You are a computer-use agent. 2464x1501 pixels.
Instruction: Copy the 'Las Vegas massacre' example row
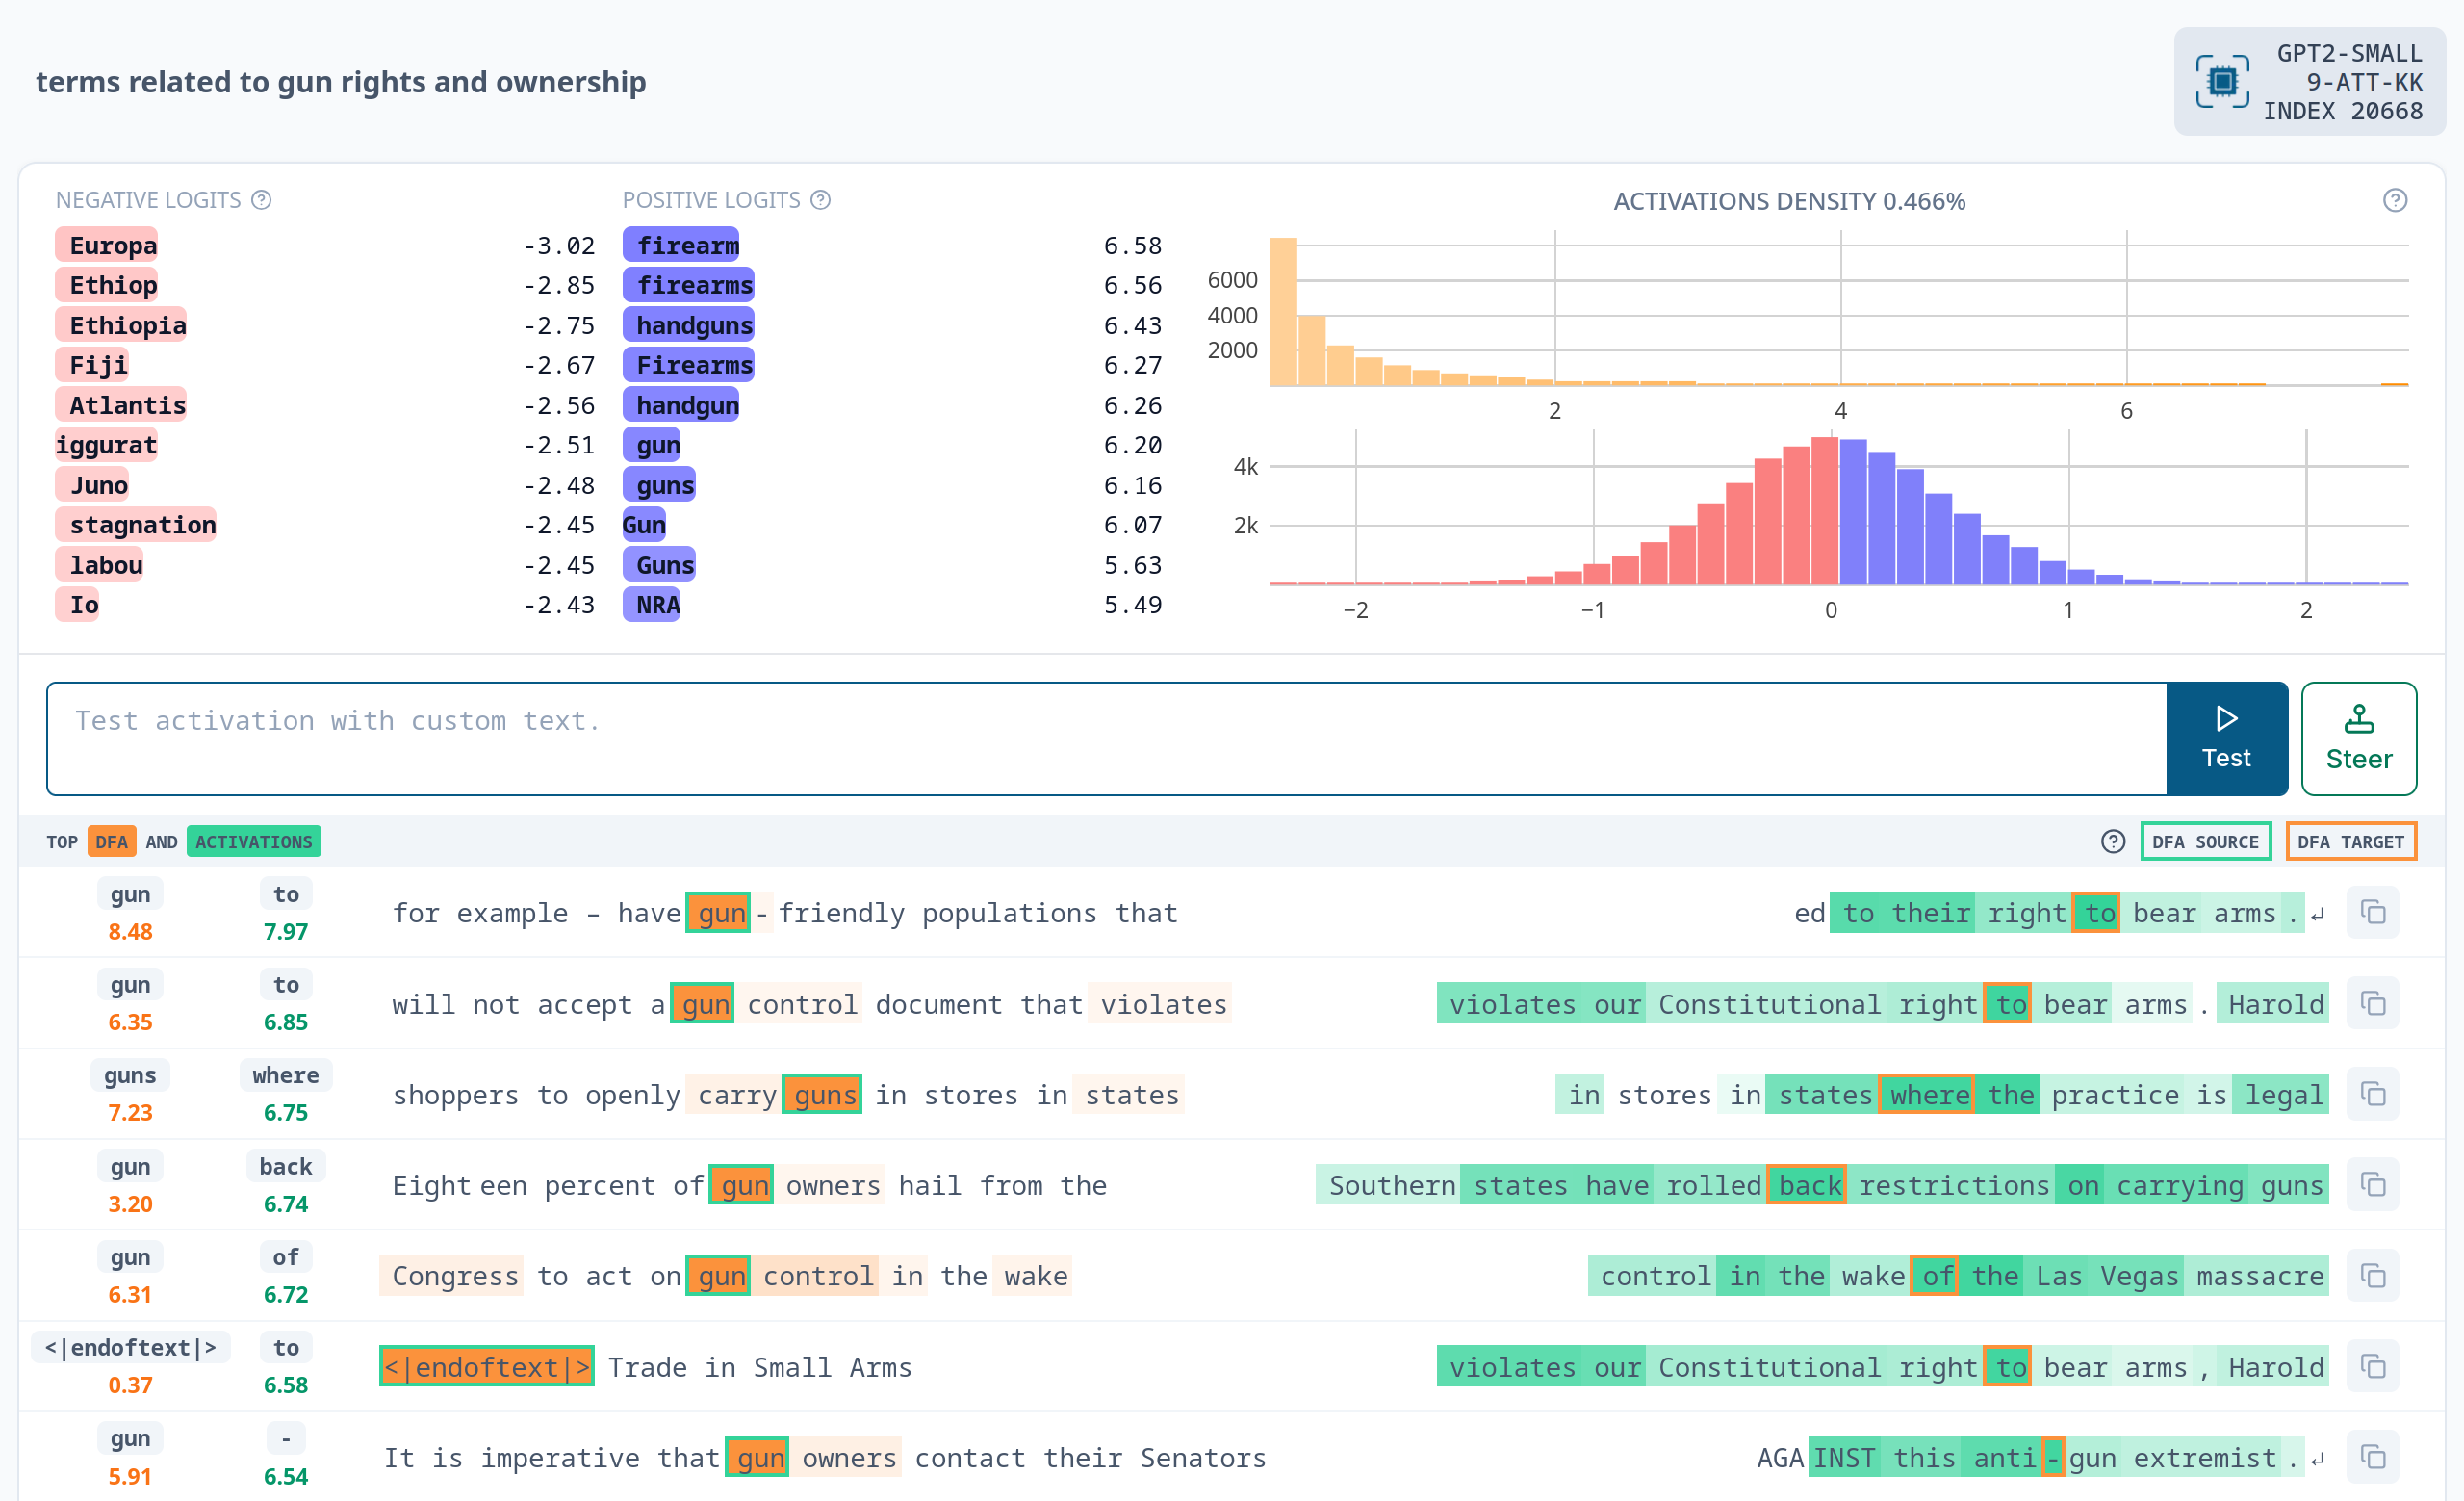pyautogui.click(x=2372, y=1276)
